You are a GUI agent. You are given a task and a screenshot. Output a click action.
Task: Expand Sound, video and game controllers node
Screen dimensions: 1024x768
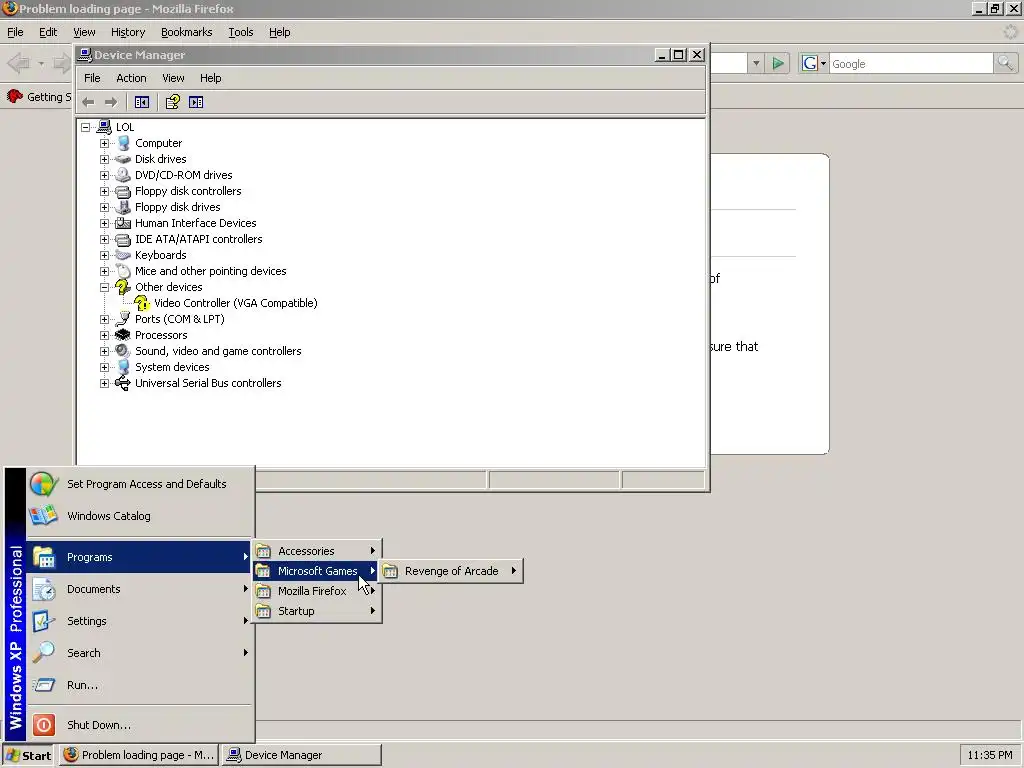pyautogui.click(x=104, y=351)
